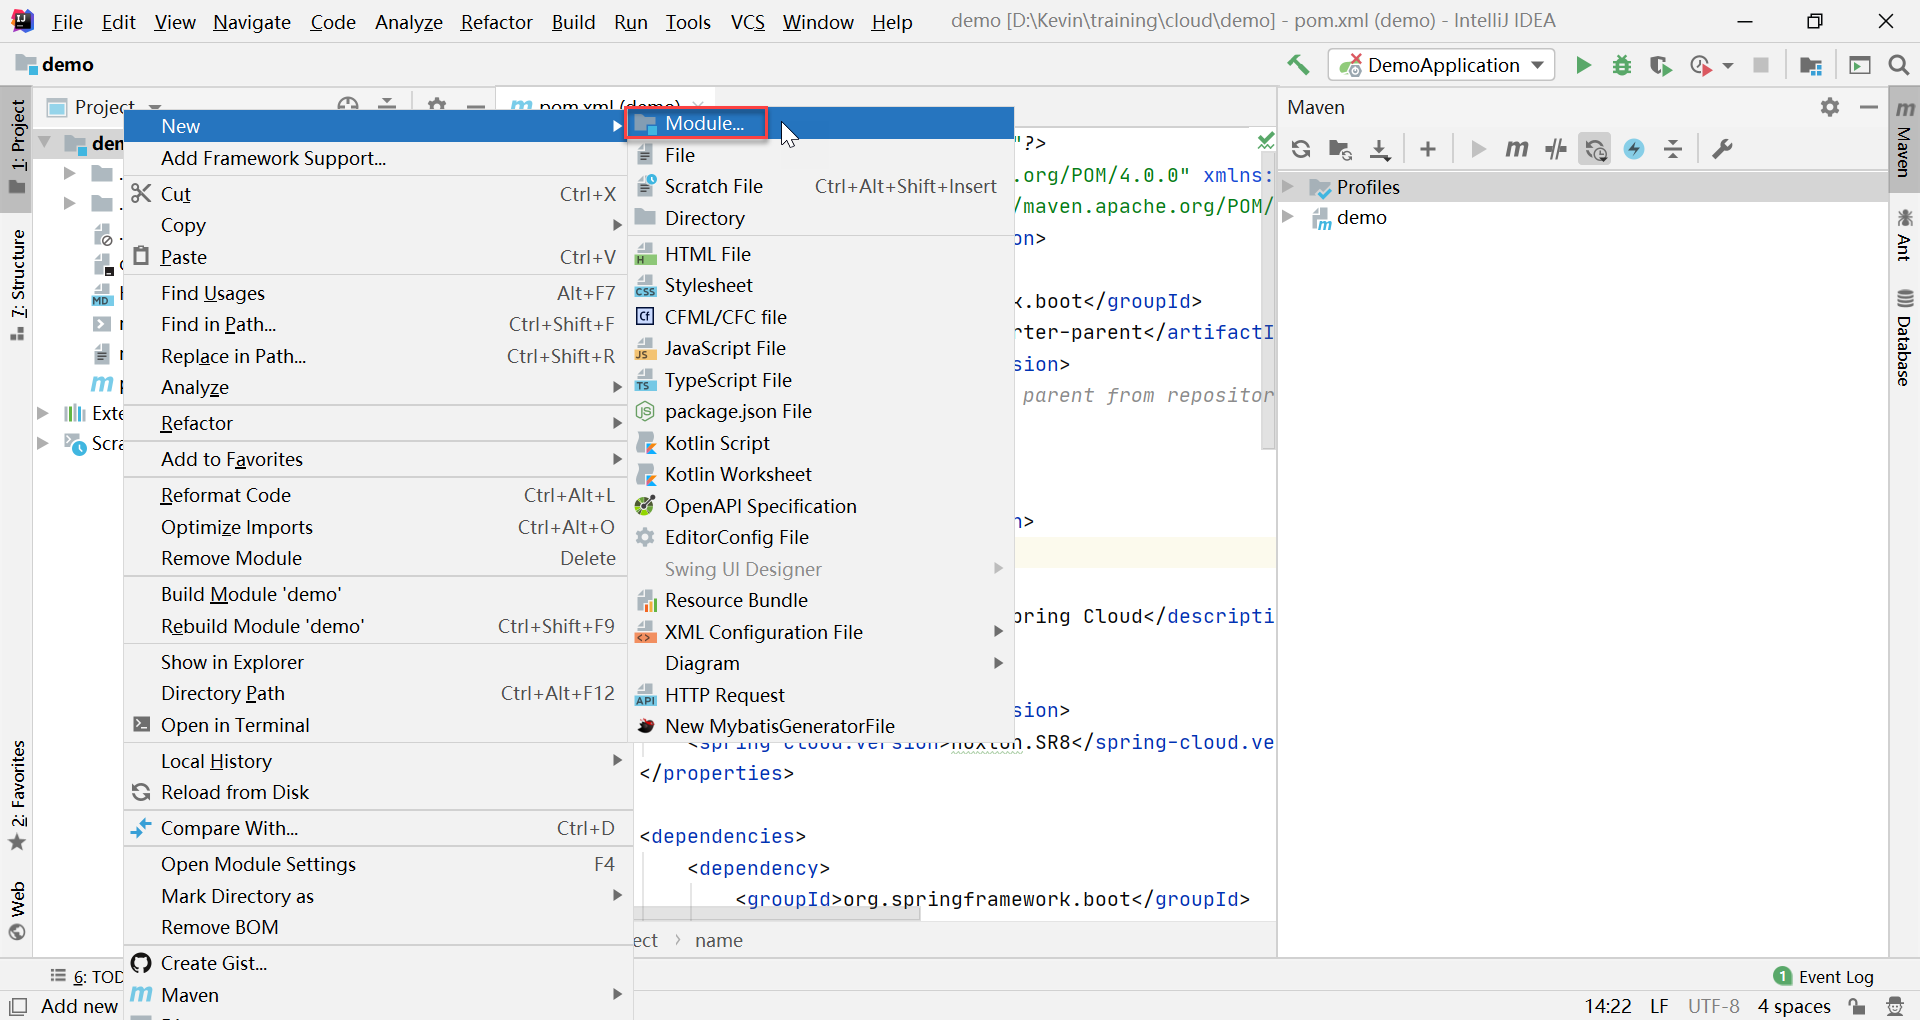Viewport: 1920px width, 1020px height.
Task: Click LF line separator in the status bar
Action: [1659, 1006]
